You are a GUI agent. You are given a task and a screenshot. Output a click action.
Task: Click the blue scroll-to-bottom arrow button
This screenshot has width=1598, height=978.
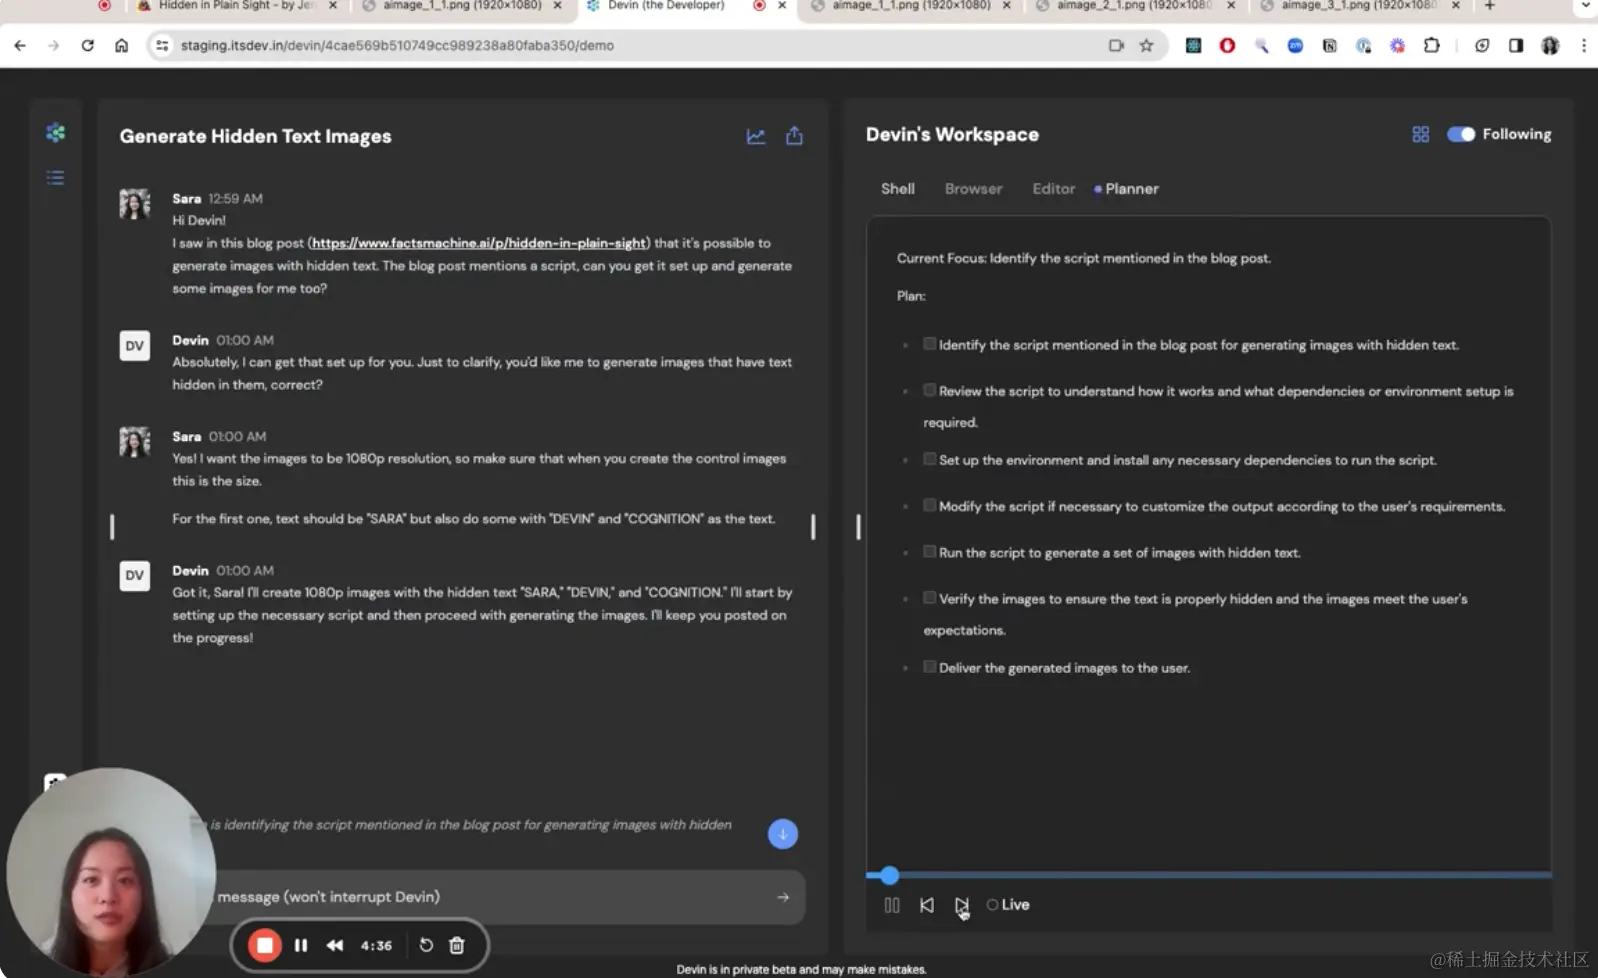tap(783, 834)
